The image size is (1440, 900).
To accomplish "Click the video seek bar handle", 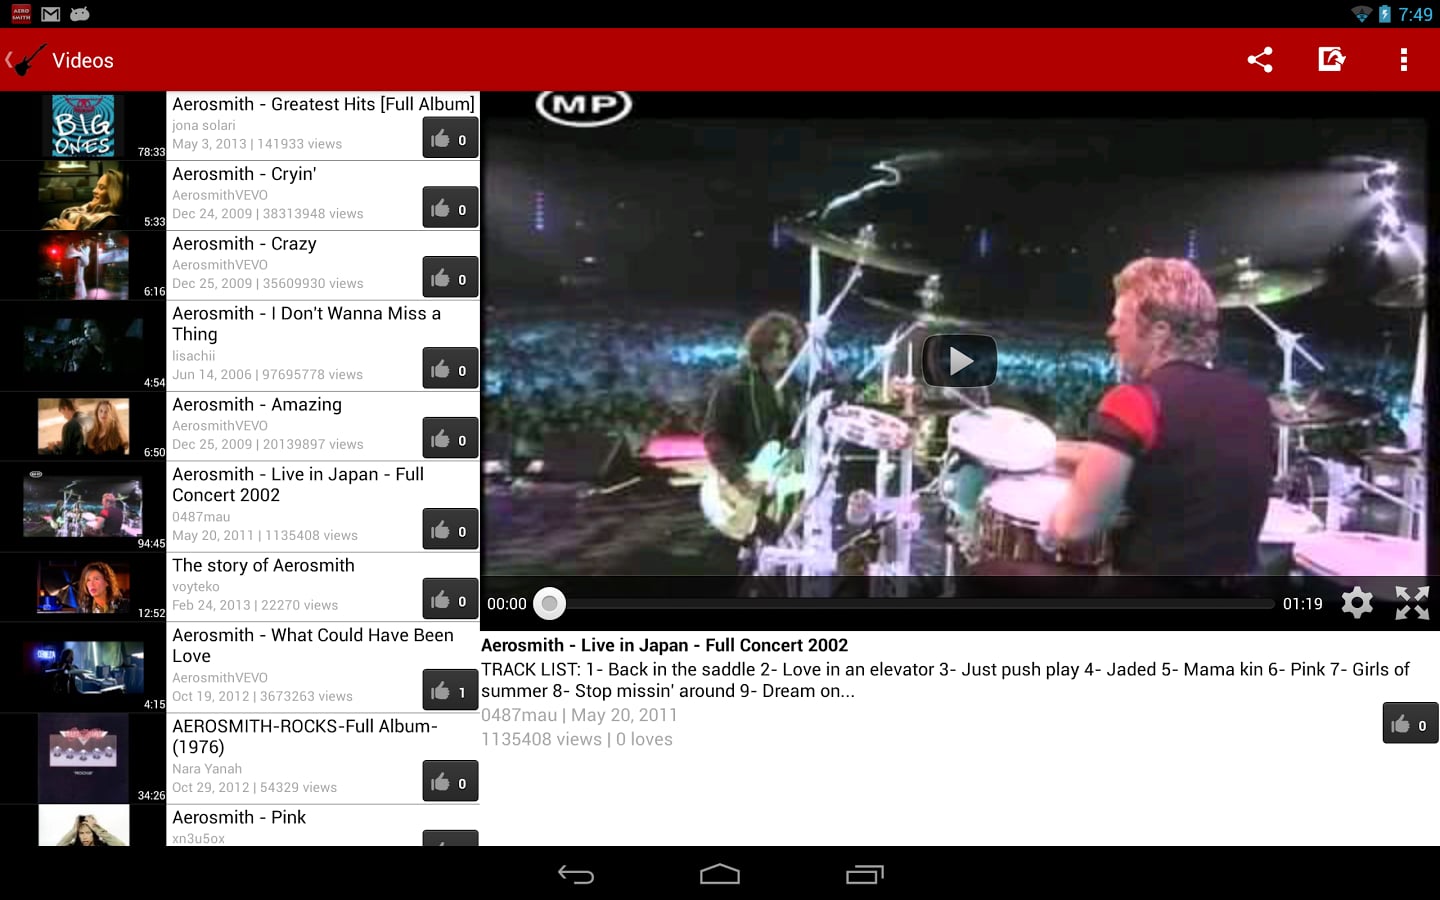I will pos(549,603).
